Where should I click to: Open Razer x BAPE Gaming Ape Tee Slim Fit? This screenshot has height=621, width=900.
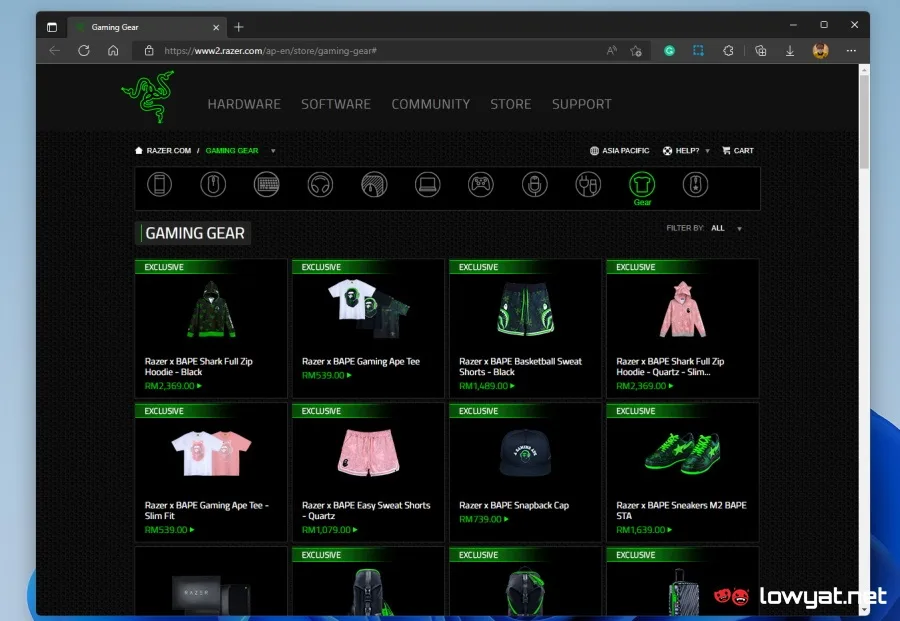(207, 510)
